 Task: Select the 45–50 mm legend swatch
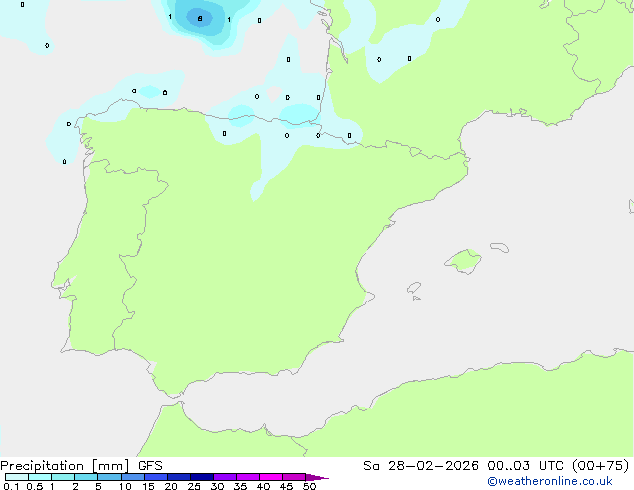(x=294, y=477)
